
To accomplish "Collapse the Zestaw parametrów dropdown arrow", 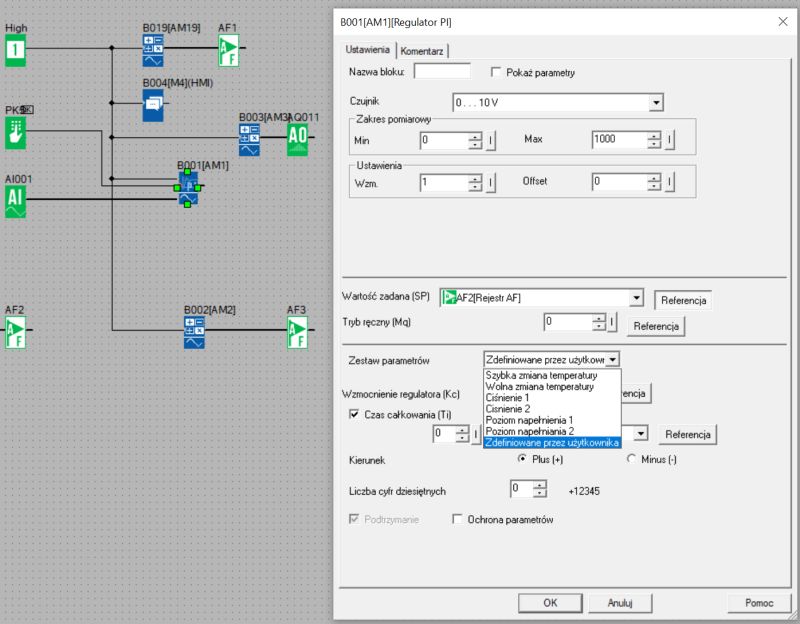I will [x=613, y=359].
